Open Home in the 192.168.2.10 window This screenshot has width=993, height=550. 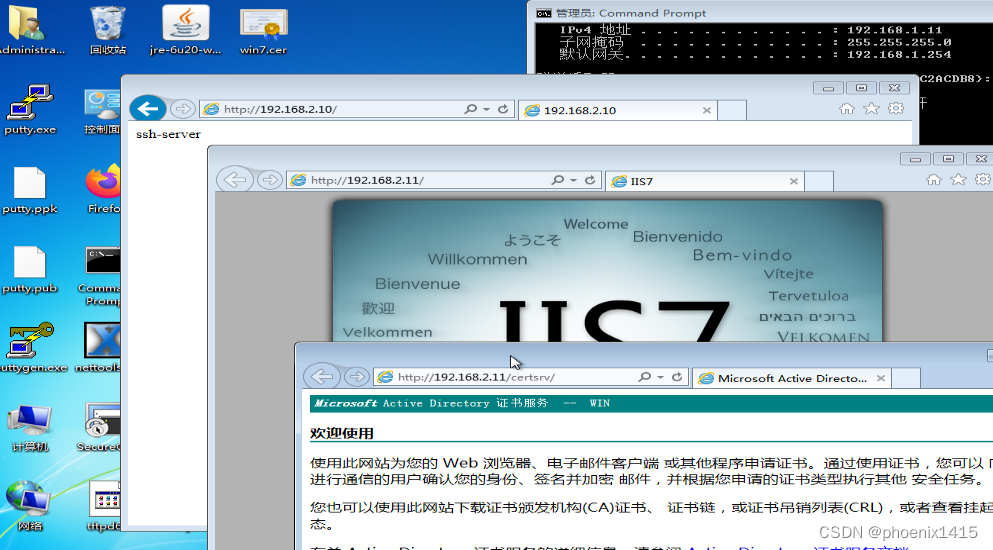(847, 108)
